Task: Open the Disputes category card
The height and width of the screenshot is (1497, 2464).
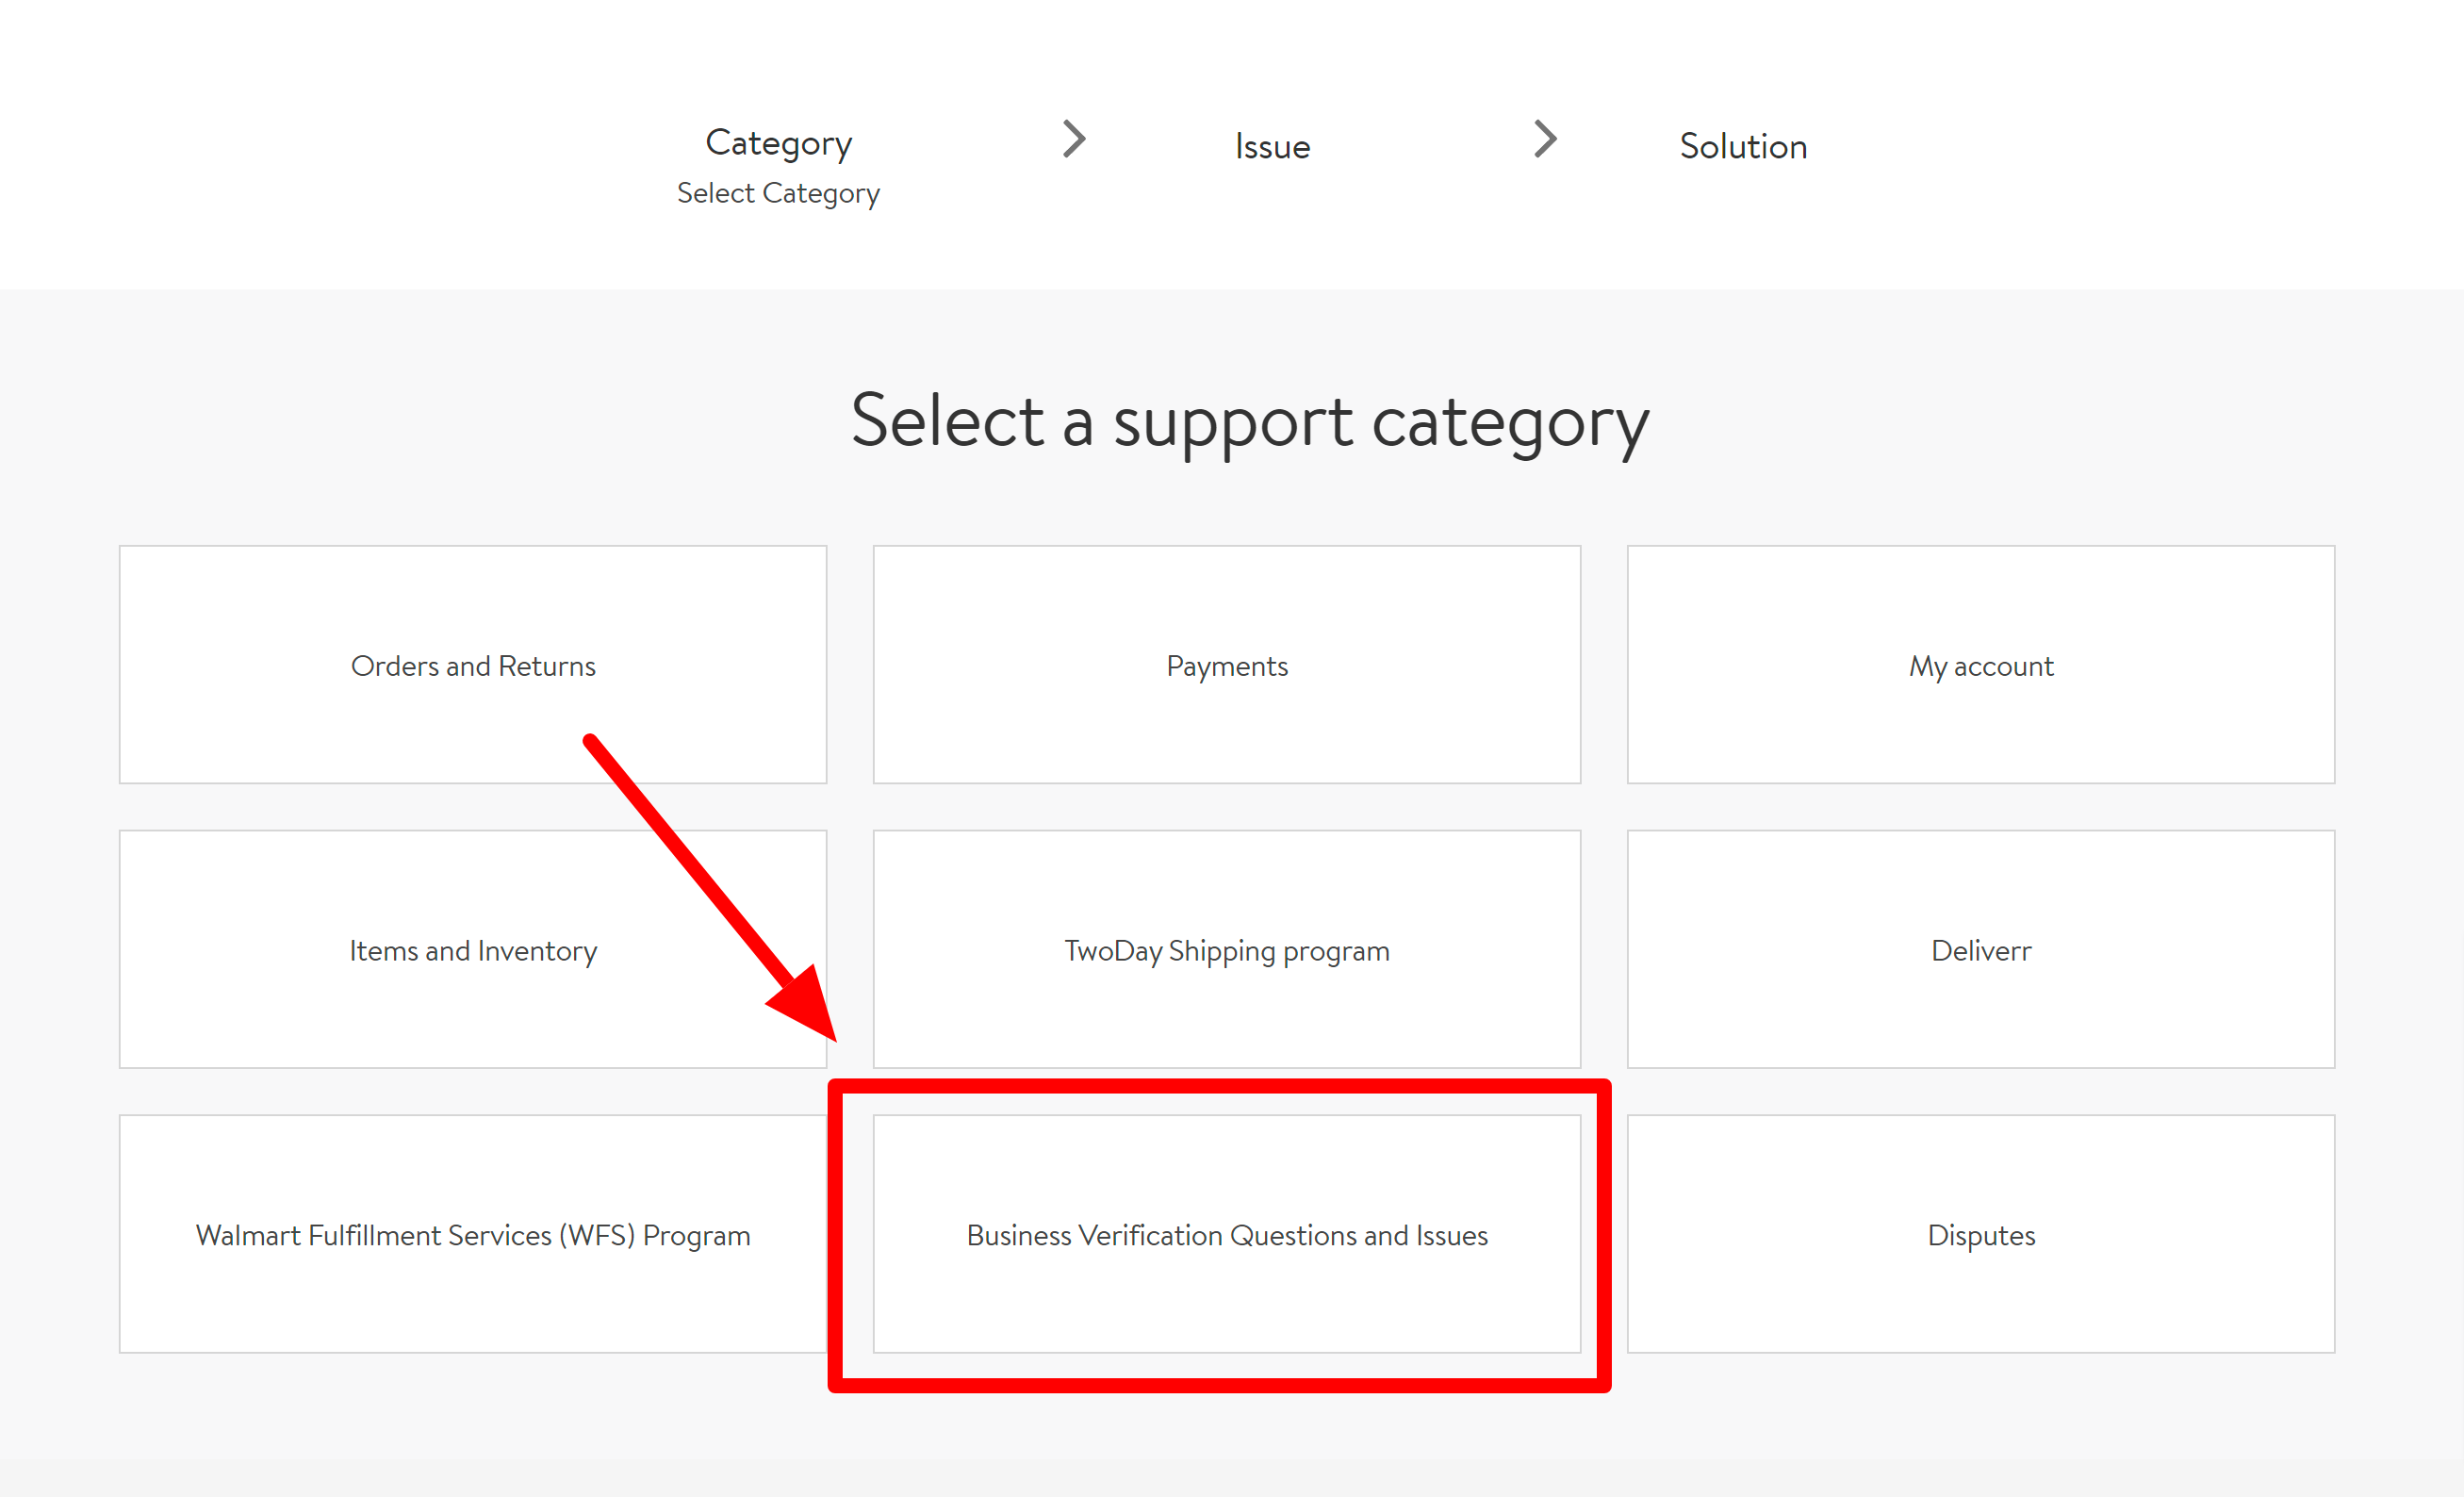Action: (1980, 1234)
